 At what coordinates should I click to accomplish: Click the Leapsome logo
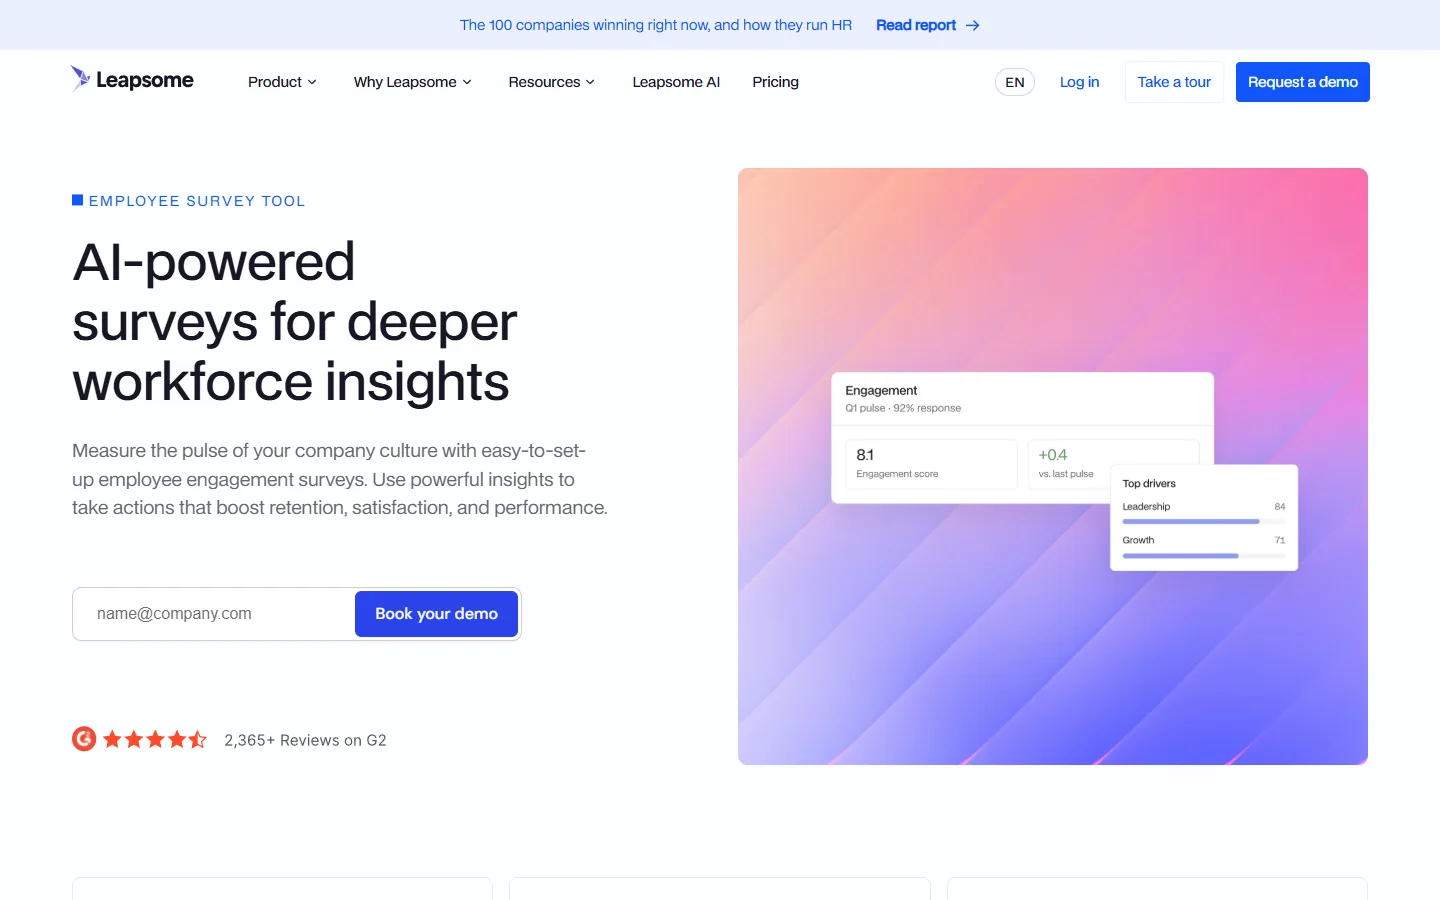click(132, 80)
